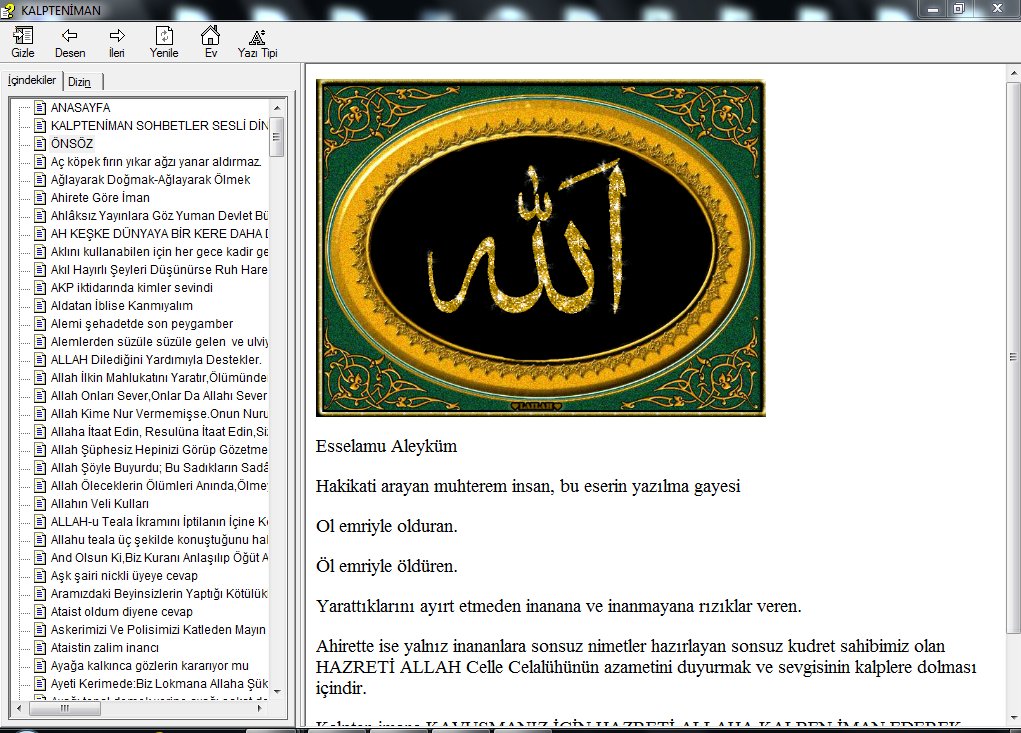Viewport: 1021px width, 733px height.
Task: Click the contents tree vertical scrollbar thumb
Action: [x=276, y=137]
